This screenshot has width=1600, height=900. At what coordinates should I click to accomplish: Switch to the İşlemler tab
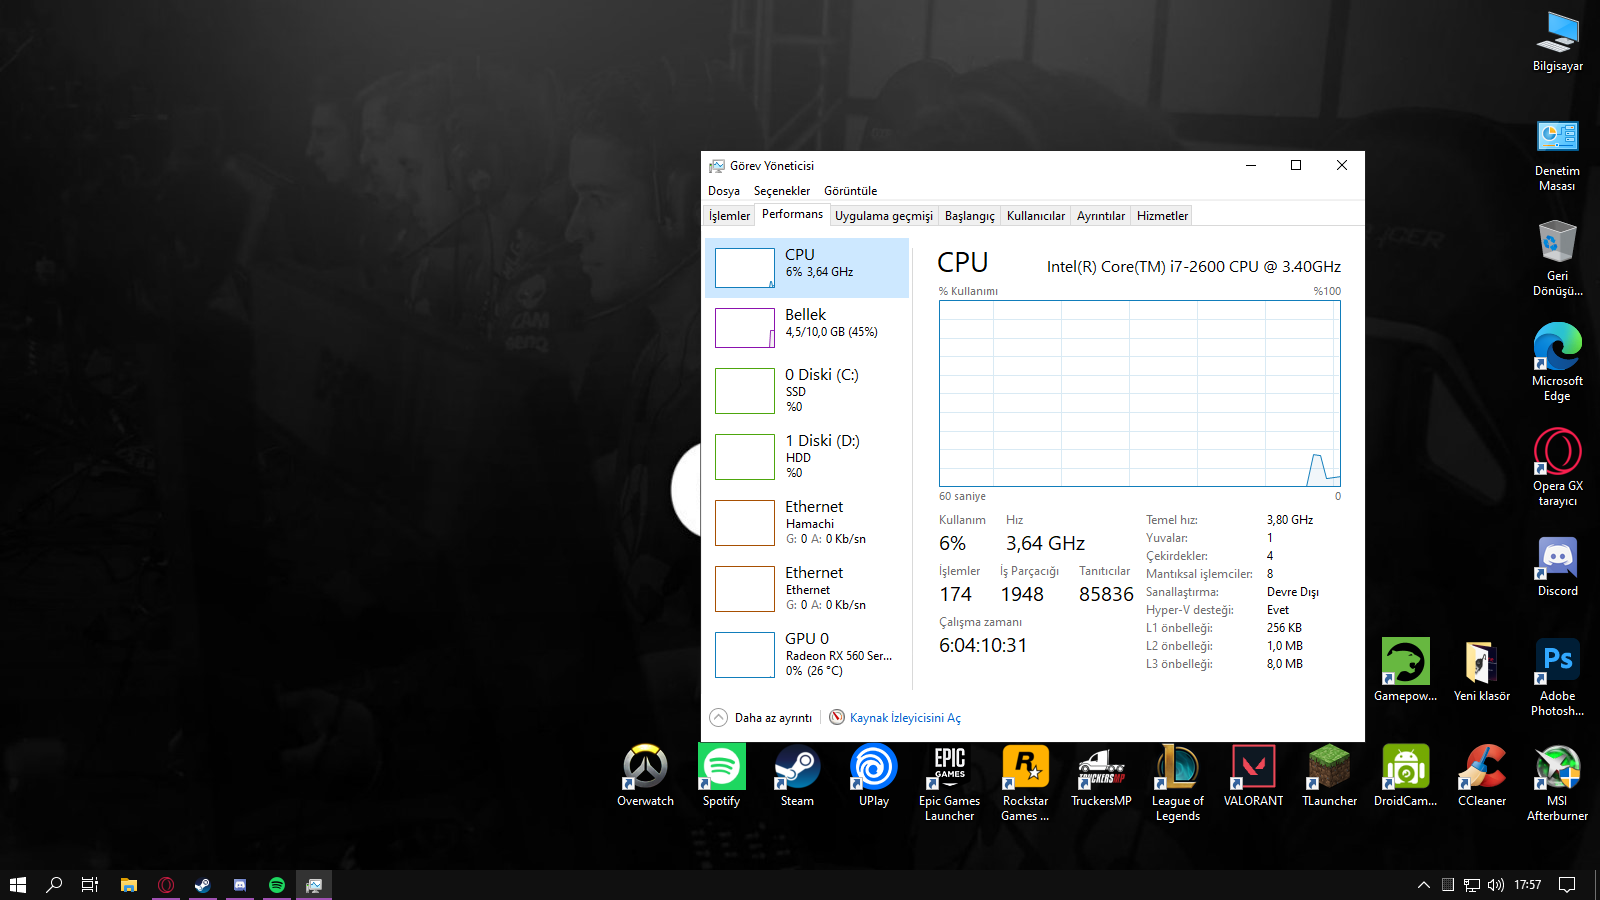click(729, 216)
